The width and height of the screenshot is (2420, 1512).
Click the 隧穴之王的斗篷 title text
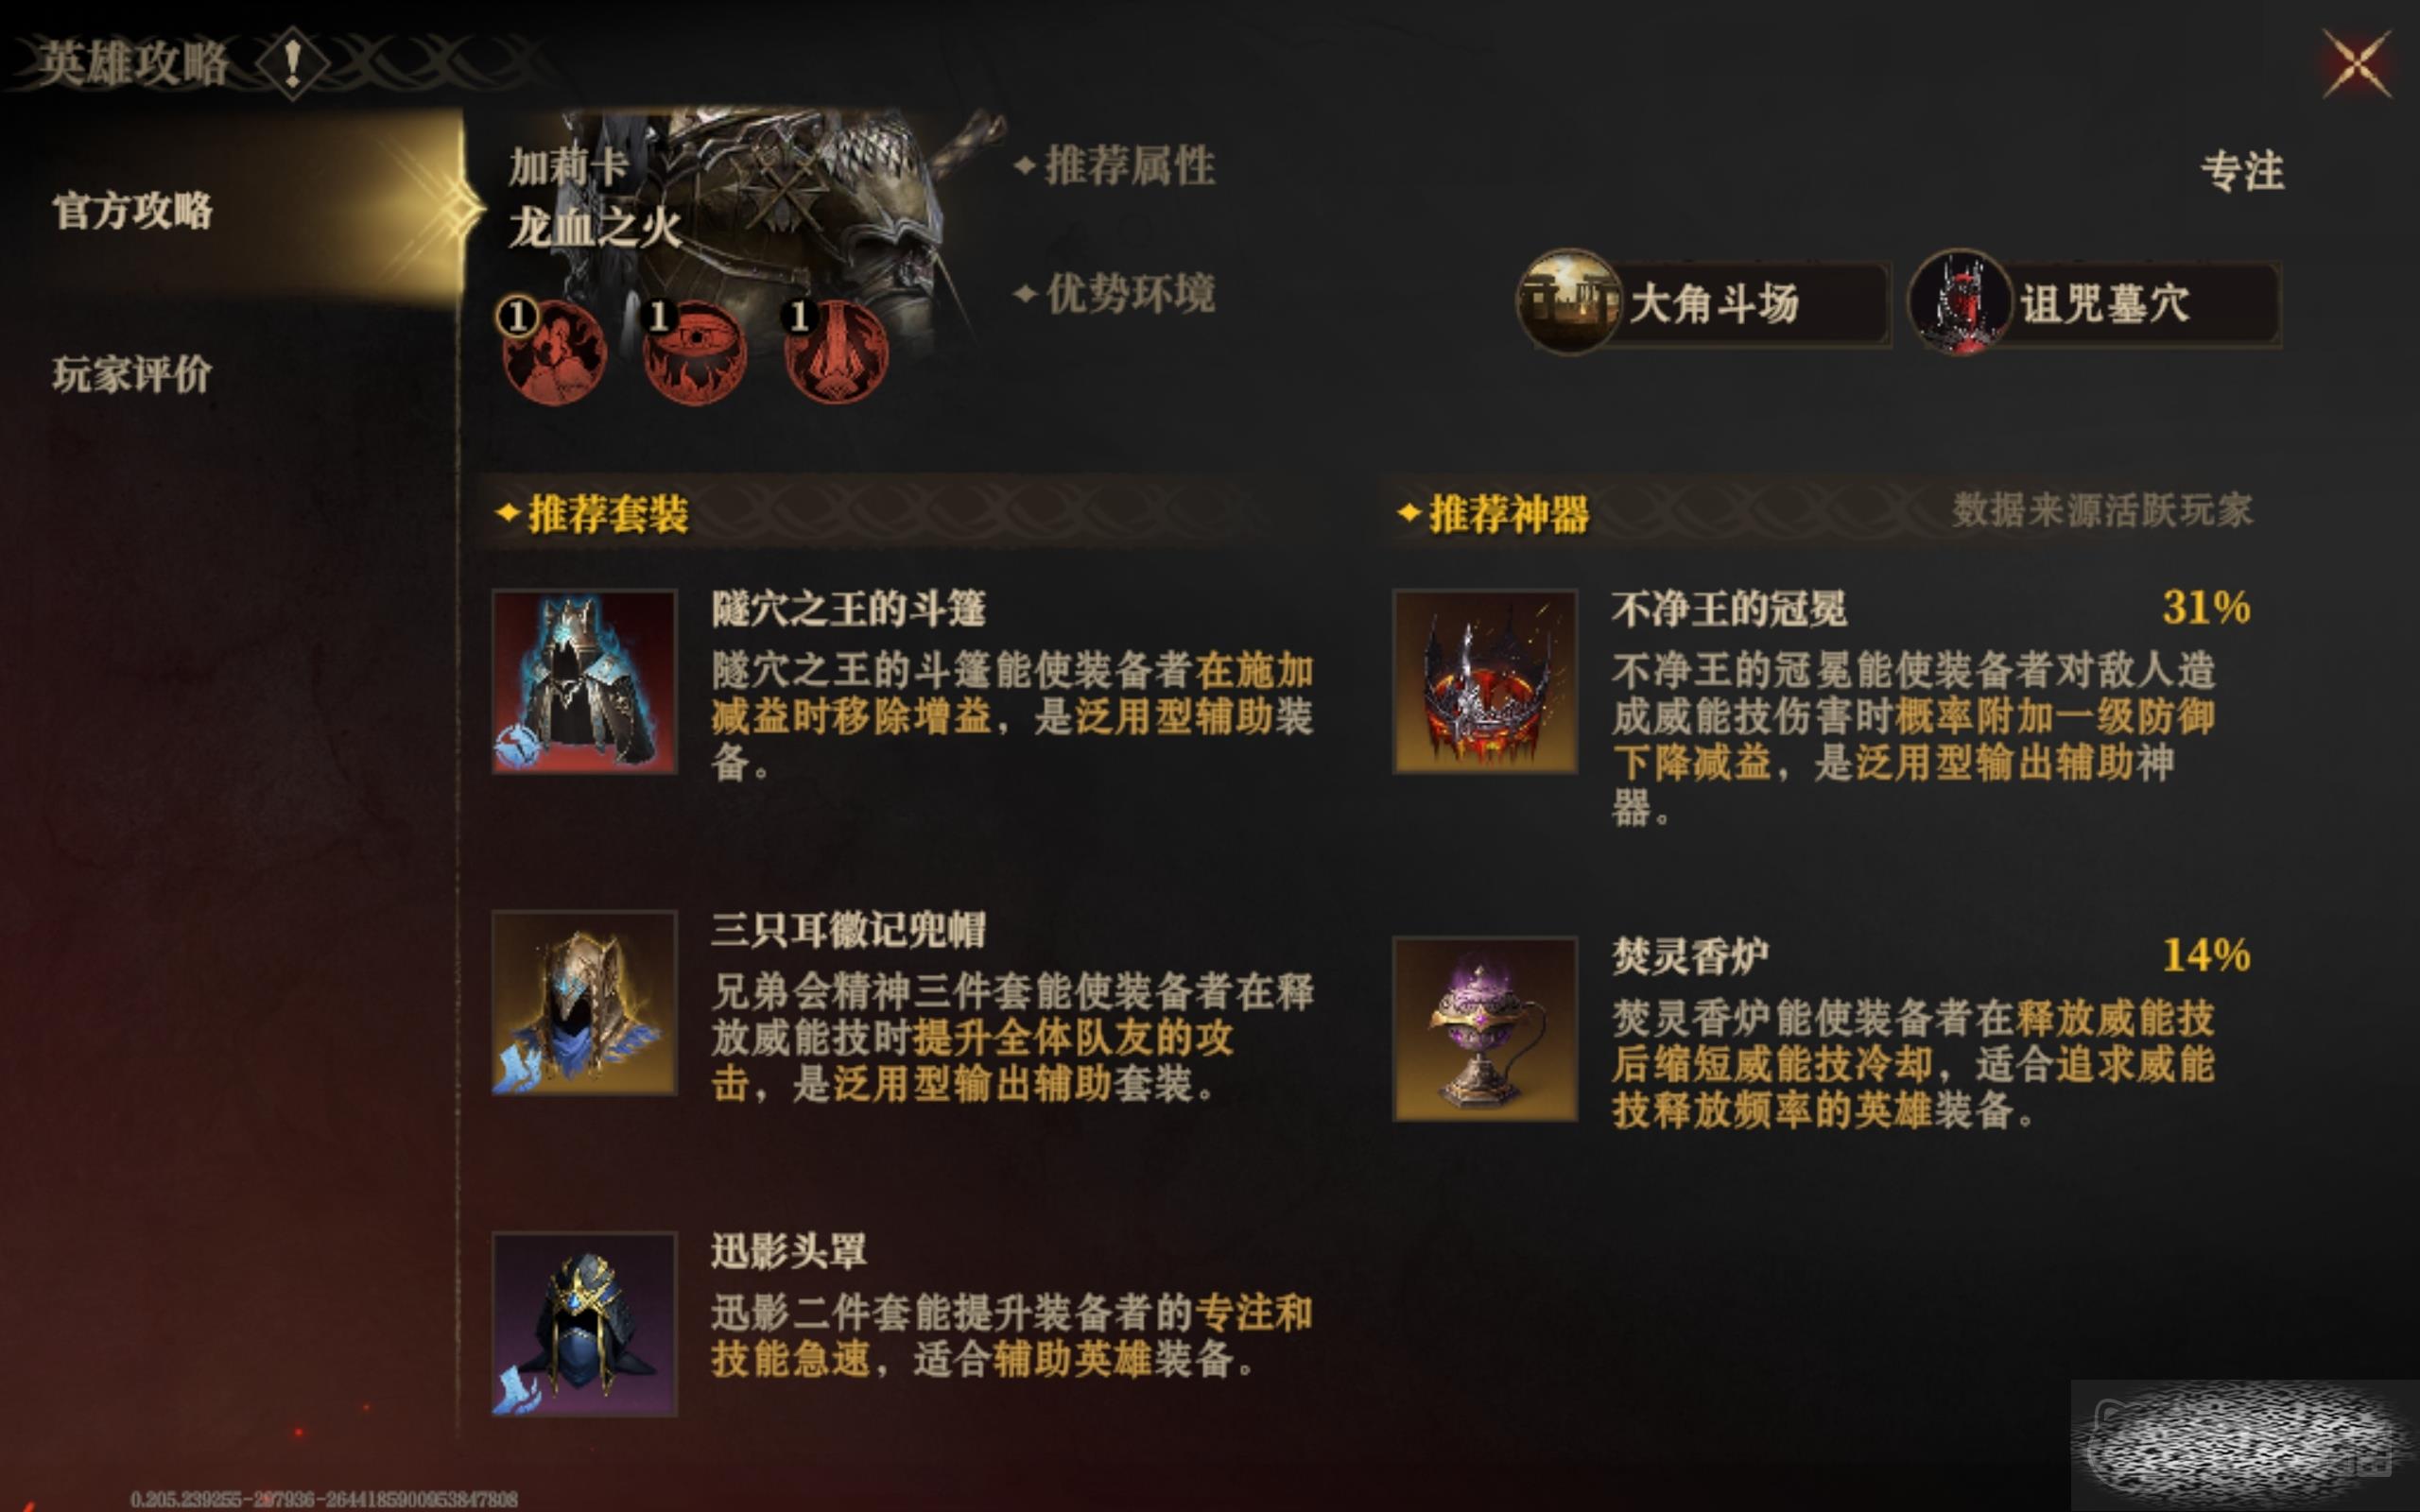point(848,608)
